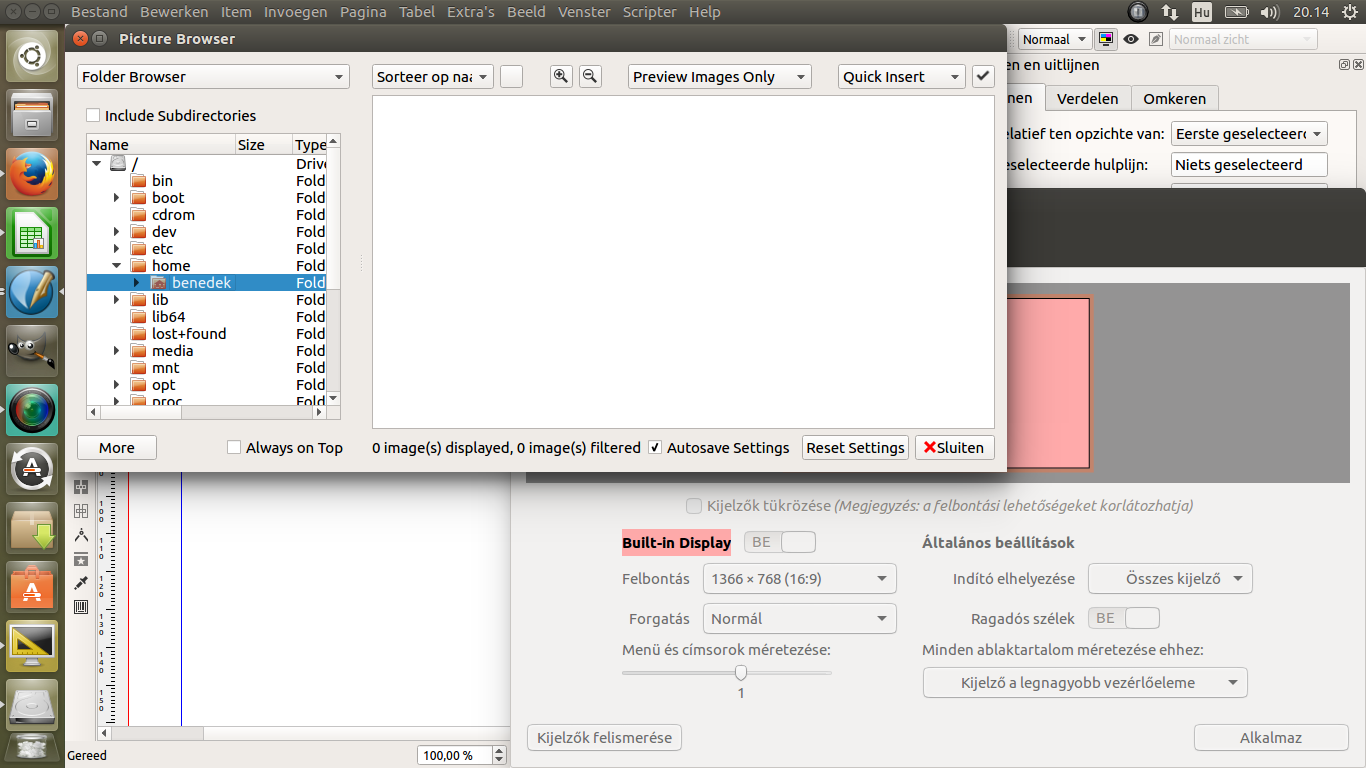Select the measurements compass tool

tap(81, 535)
